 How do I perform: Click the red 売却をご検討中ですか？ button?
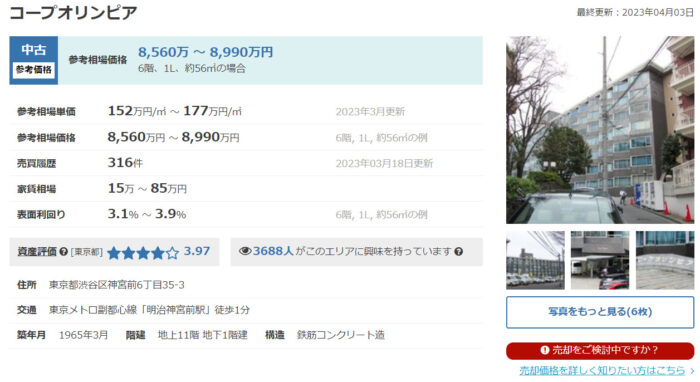[x=600, y=350]
